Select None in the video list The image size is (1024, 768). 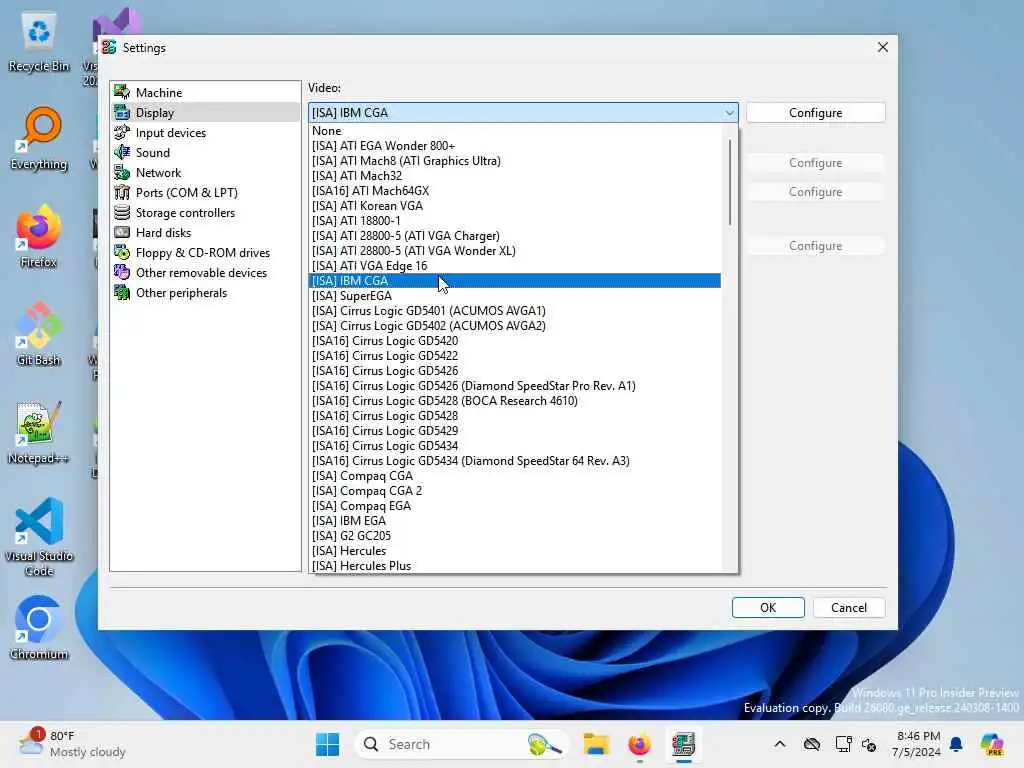[515, 131]
